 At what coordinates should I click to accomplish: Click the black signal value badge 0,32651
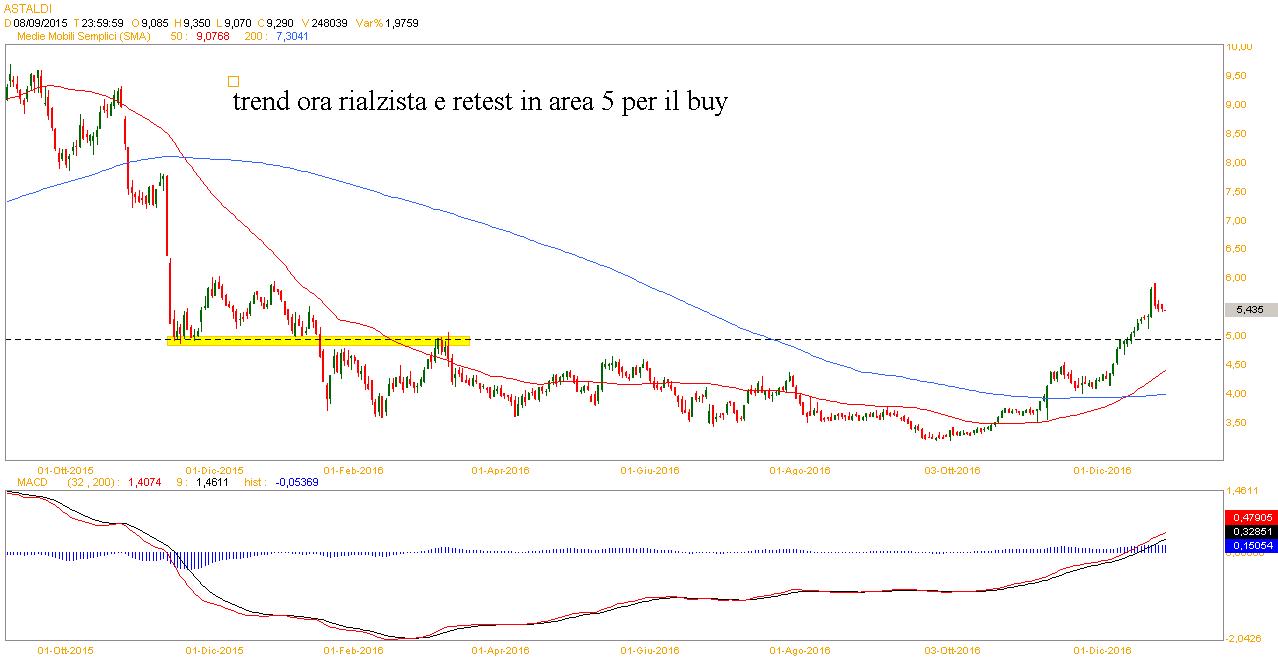(x=1249, y=532)
